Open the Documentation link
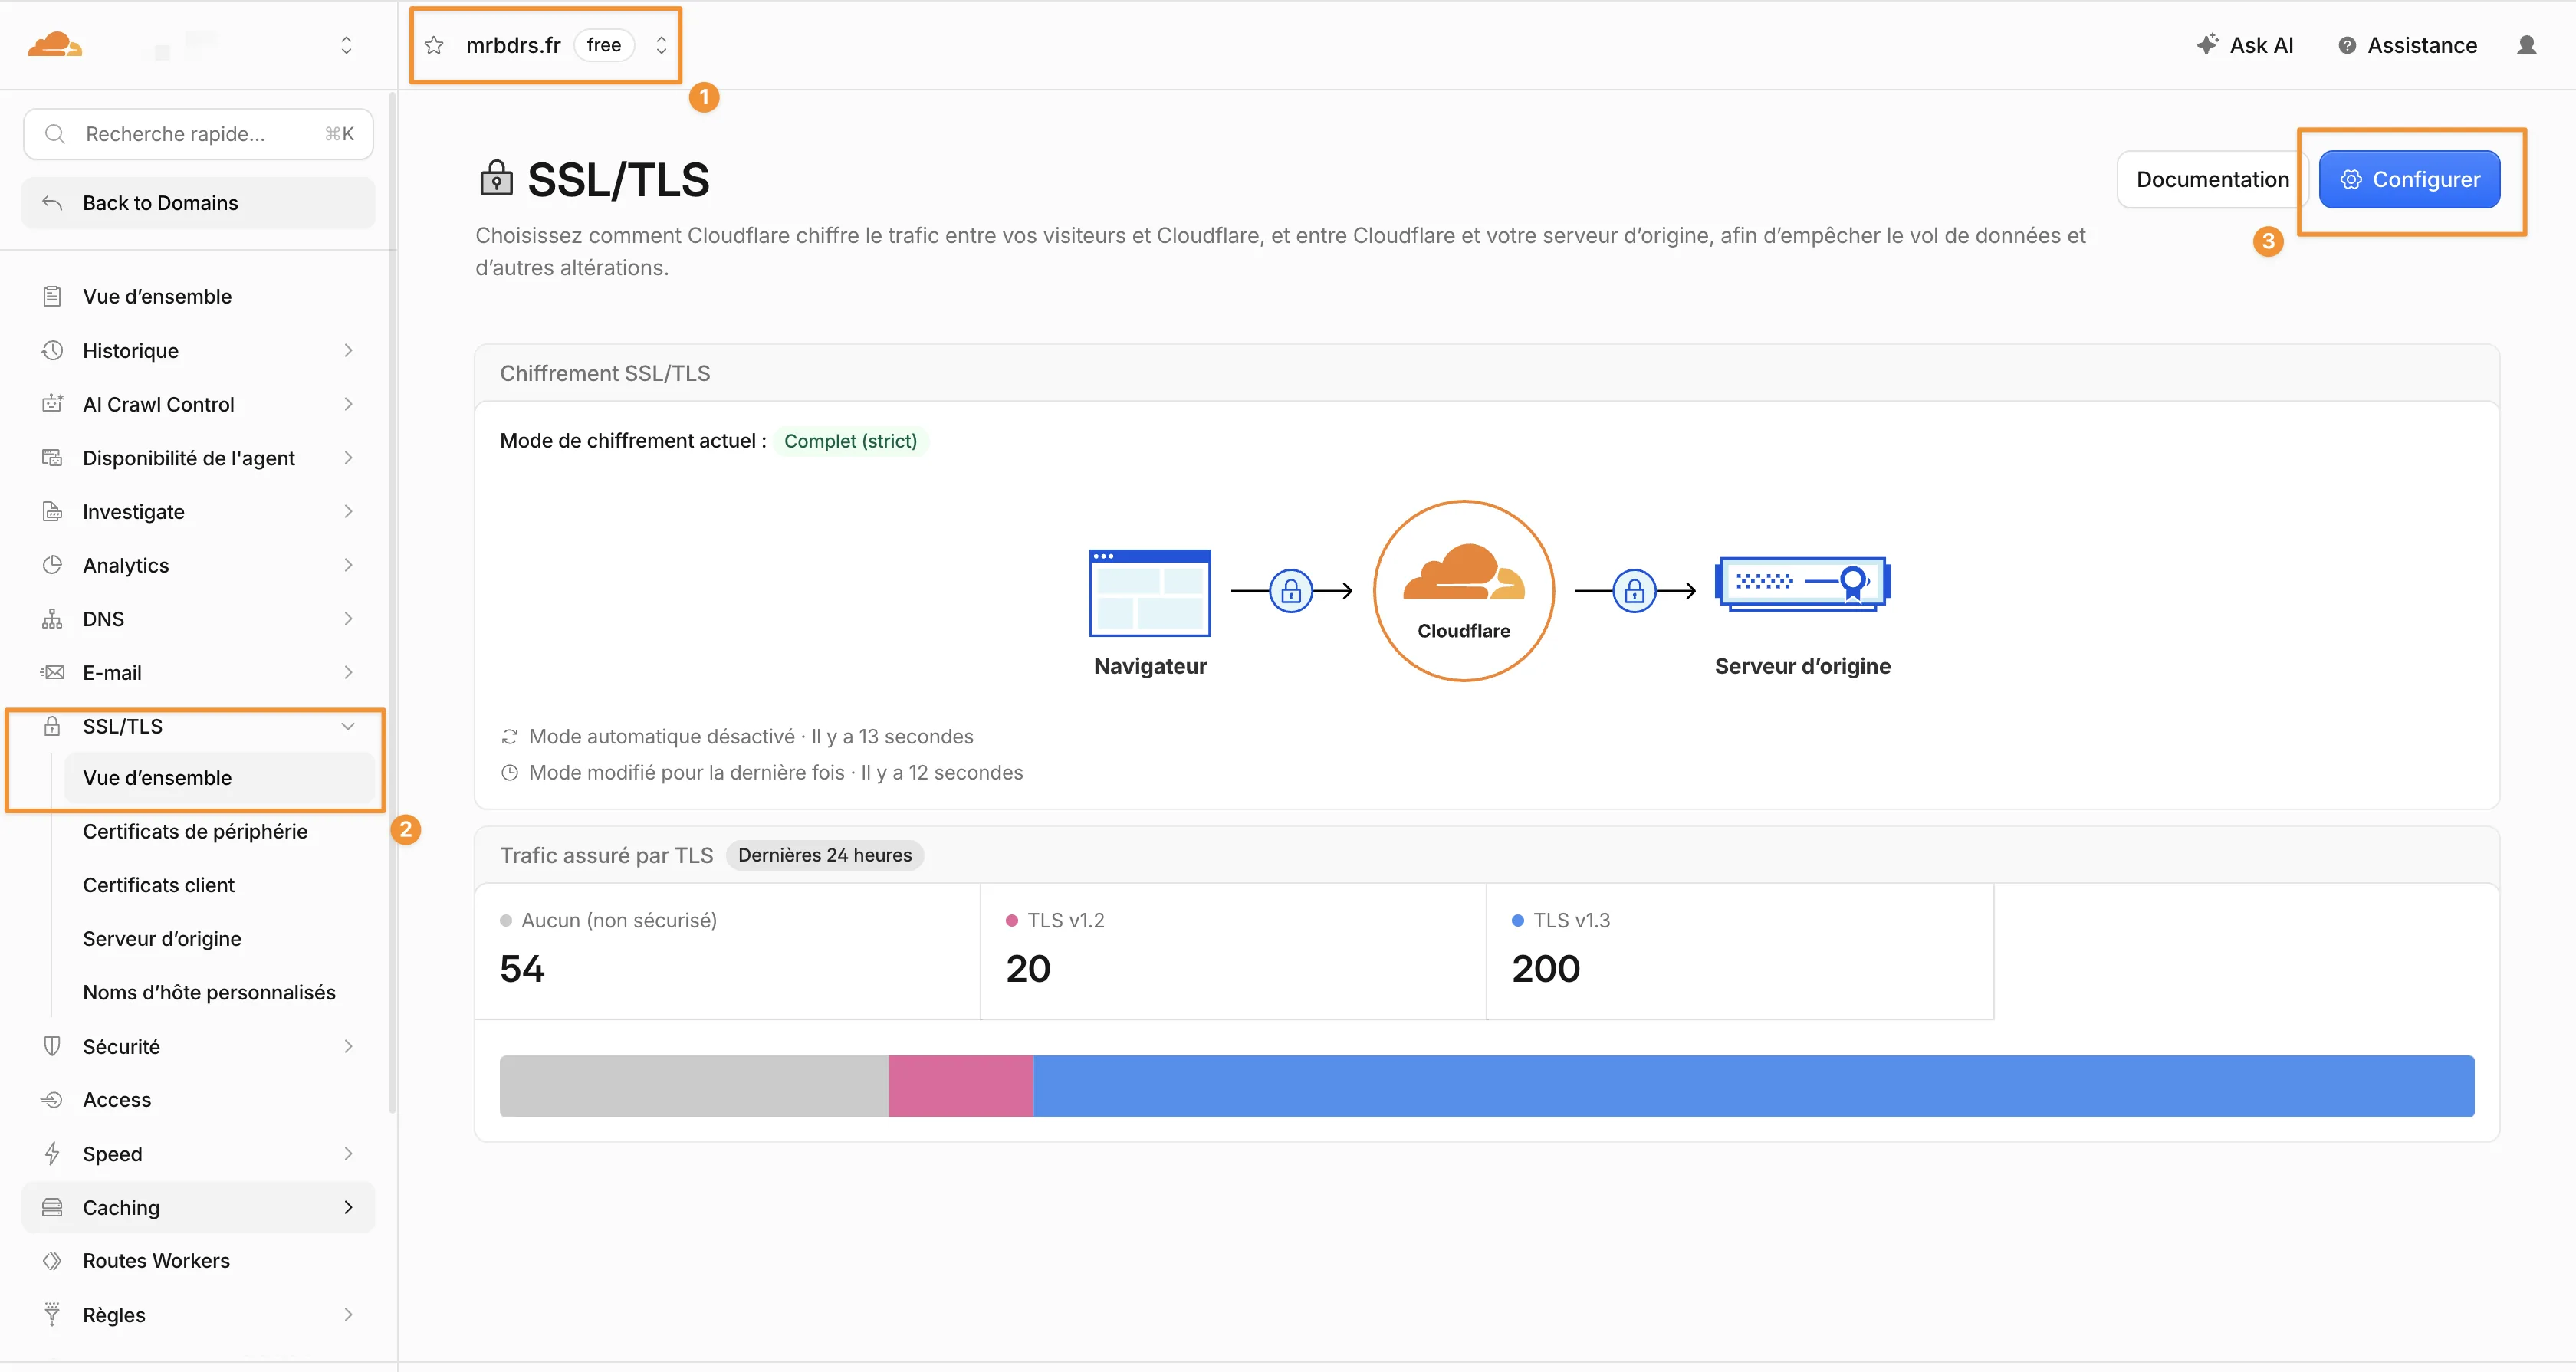The width and height of the screenshot is (2576, 1372). click(2212, 180)
